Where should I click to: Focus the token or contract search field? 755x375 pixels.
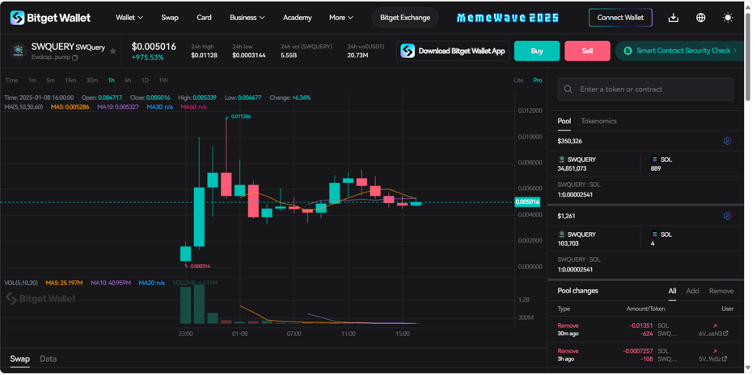point(645,90)
